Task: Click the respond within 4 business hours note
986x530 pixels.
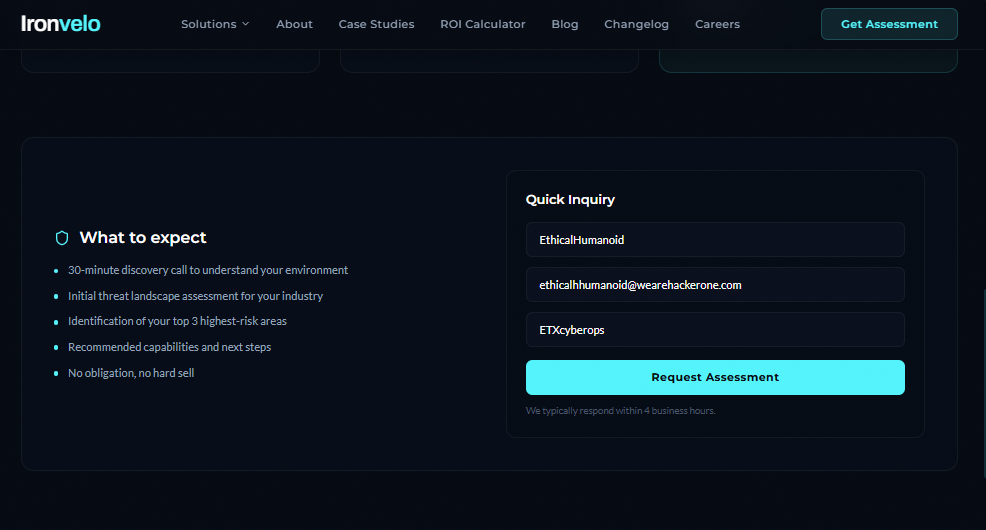Action: tap(620, 411)
